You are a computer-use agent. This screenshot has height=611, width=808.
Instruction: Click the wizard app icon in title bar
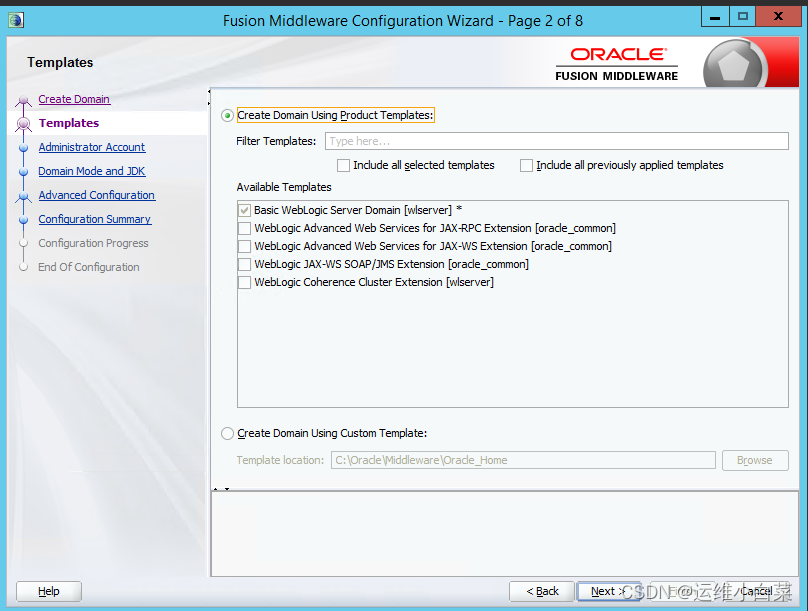tap(16, 20)
